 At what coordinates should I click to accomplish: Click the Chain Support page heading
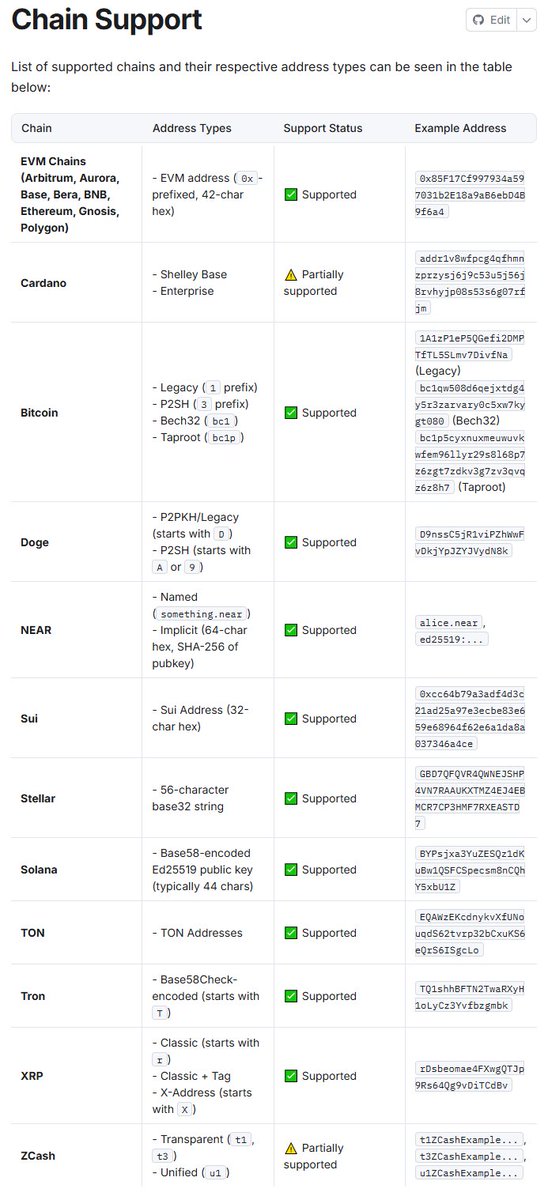106,19
